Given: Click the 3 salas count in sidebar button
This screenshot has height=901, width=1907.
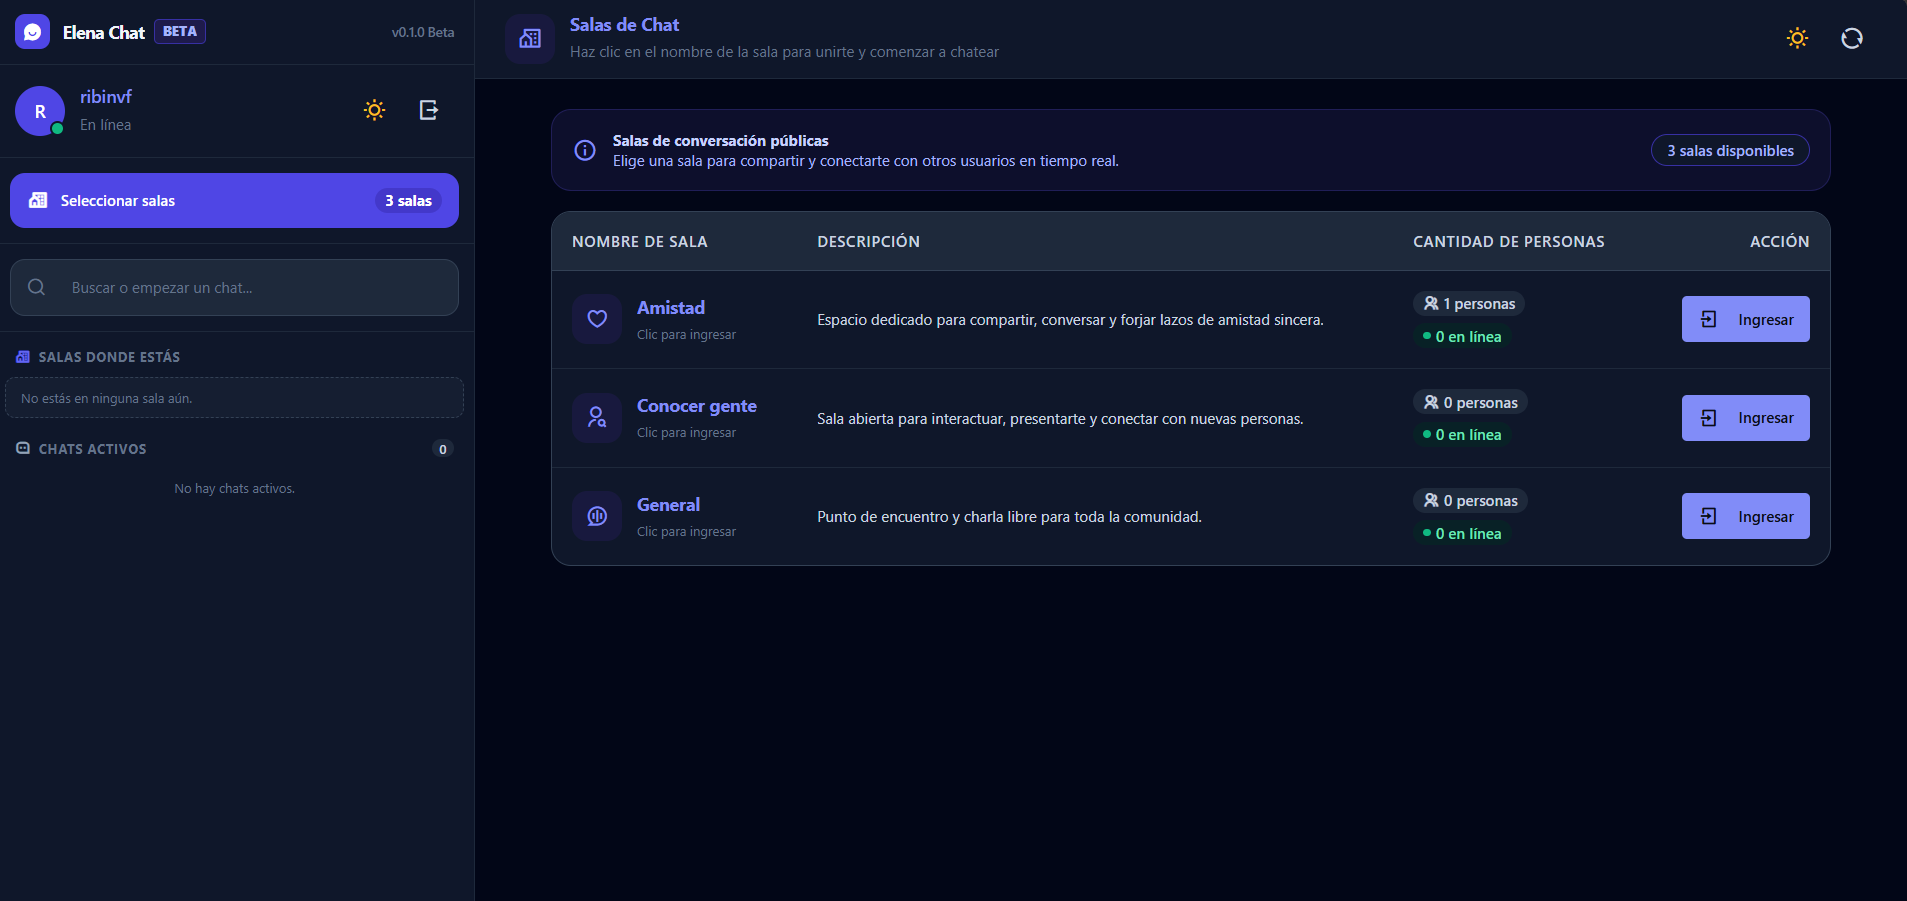Looking at the screenshot, I should tap(409, 201).
